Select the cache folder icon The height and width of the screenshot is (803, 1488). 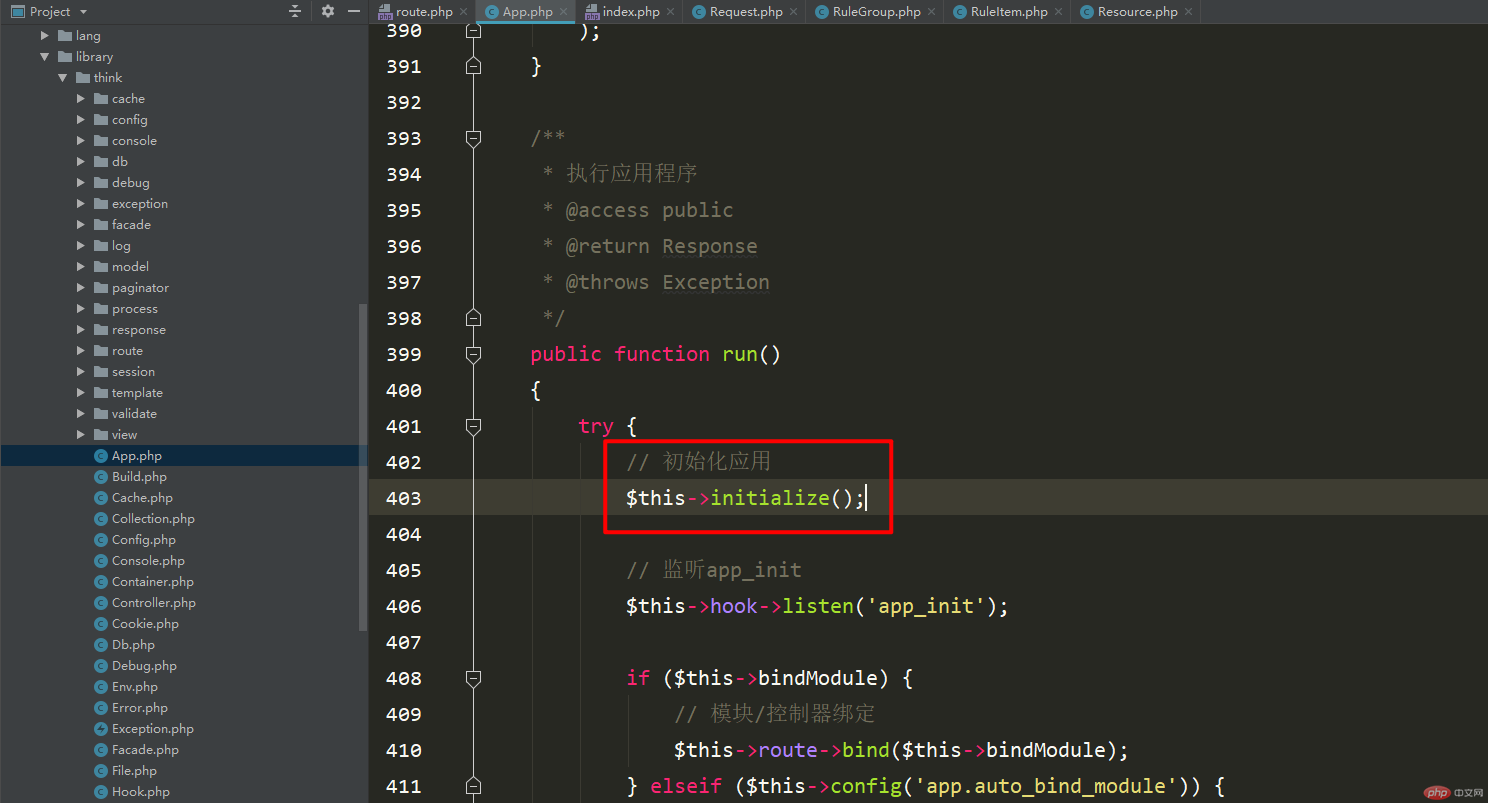[x=101, y=99]
